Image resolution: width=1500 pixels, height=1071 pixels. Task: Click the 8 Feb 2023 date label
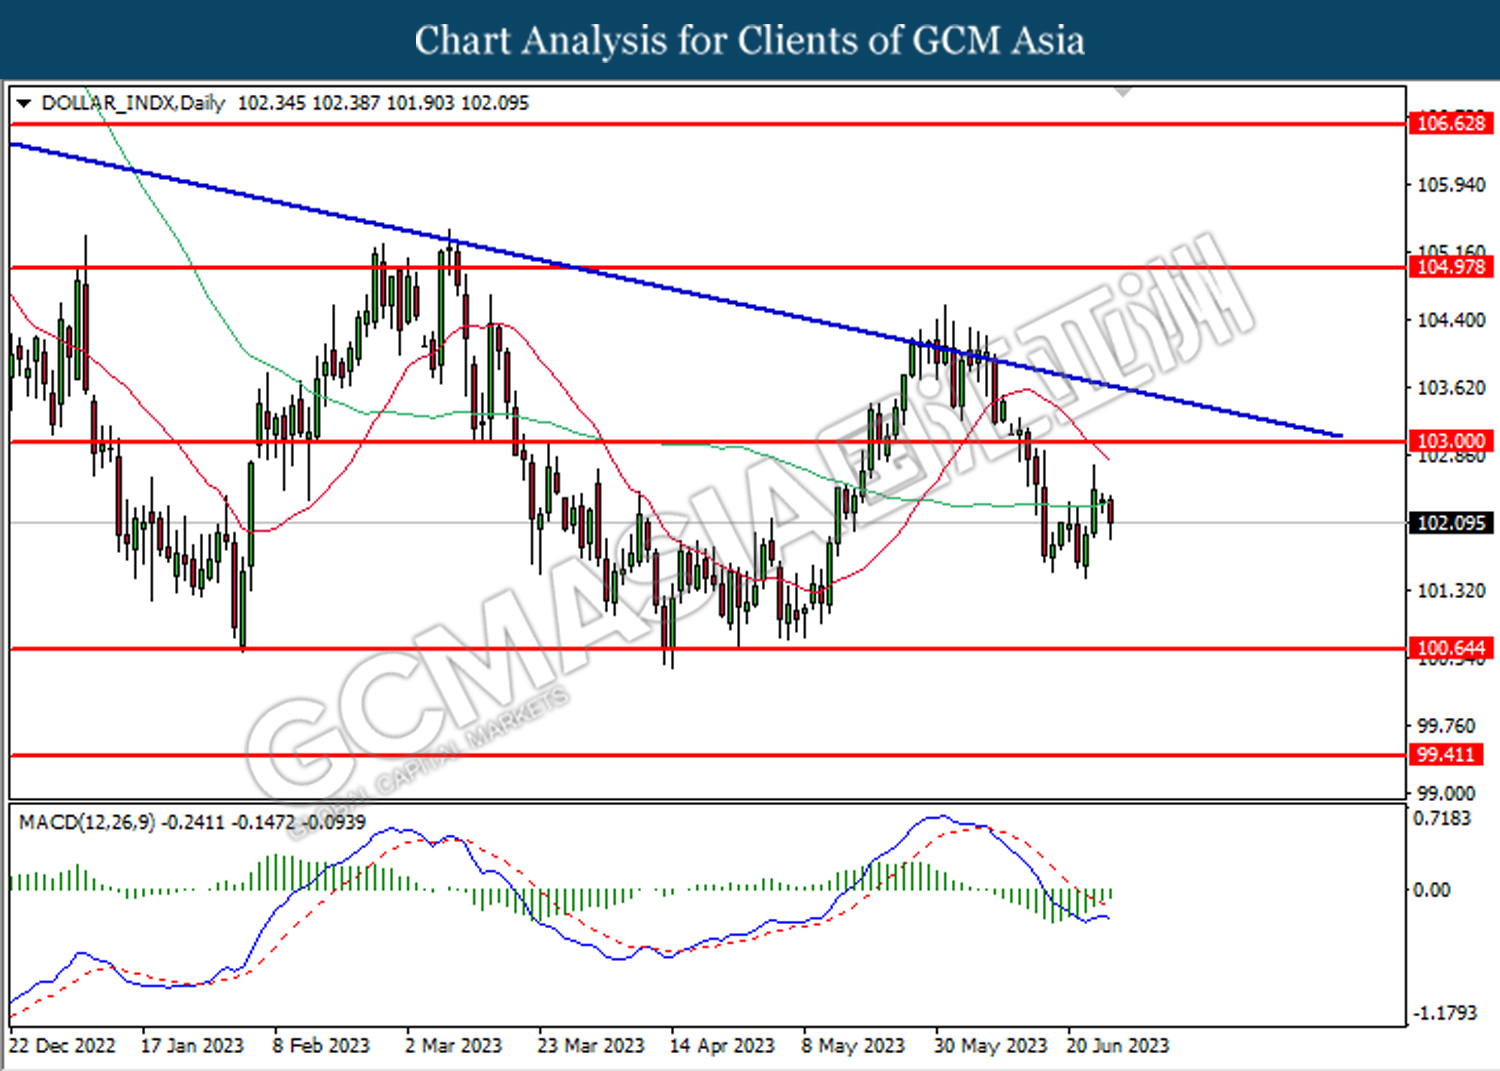321,1046
